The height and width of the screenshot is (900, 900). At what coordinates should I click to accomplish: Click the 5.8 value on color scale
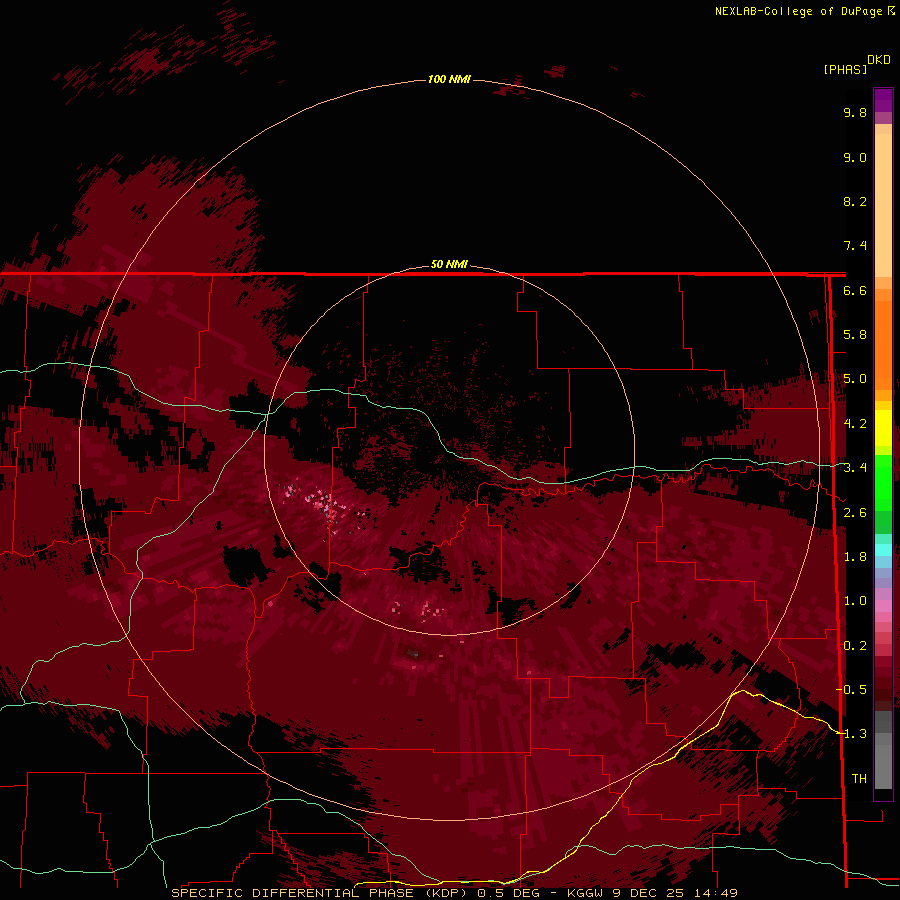coord(855,335)
